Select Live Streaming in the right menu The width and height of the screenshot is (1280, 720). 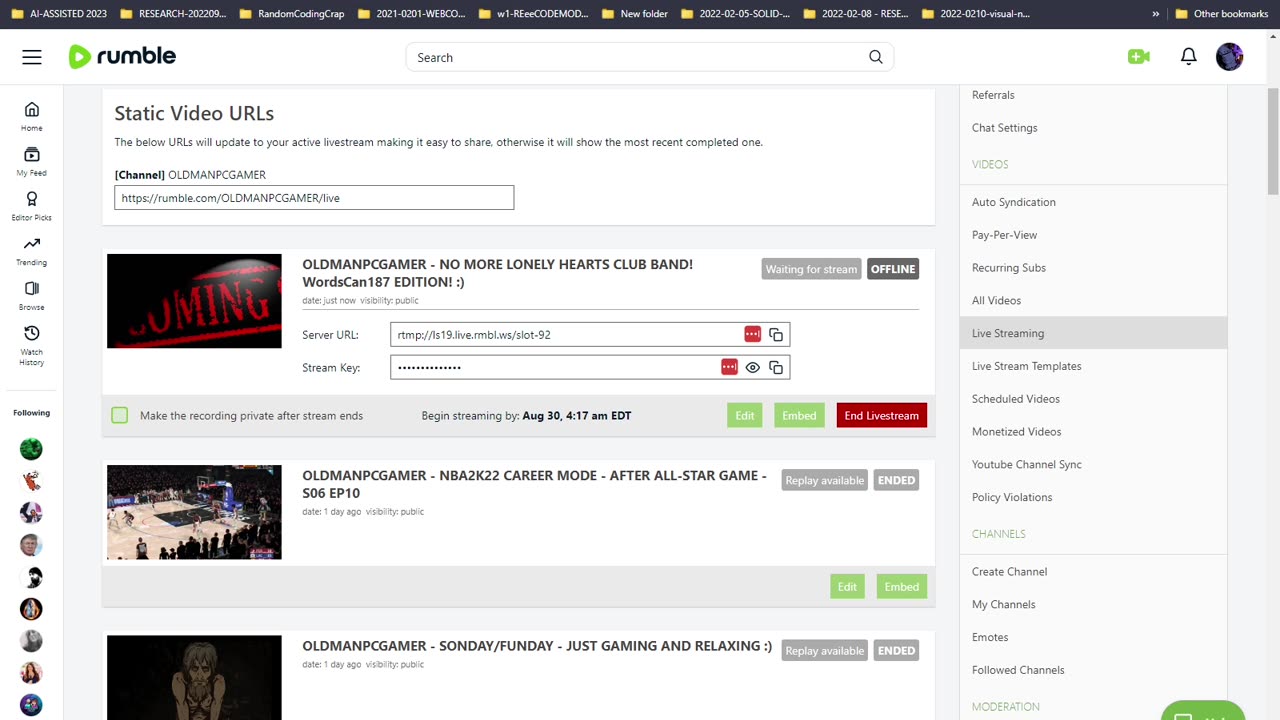[x=1093, y=333]
